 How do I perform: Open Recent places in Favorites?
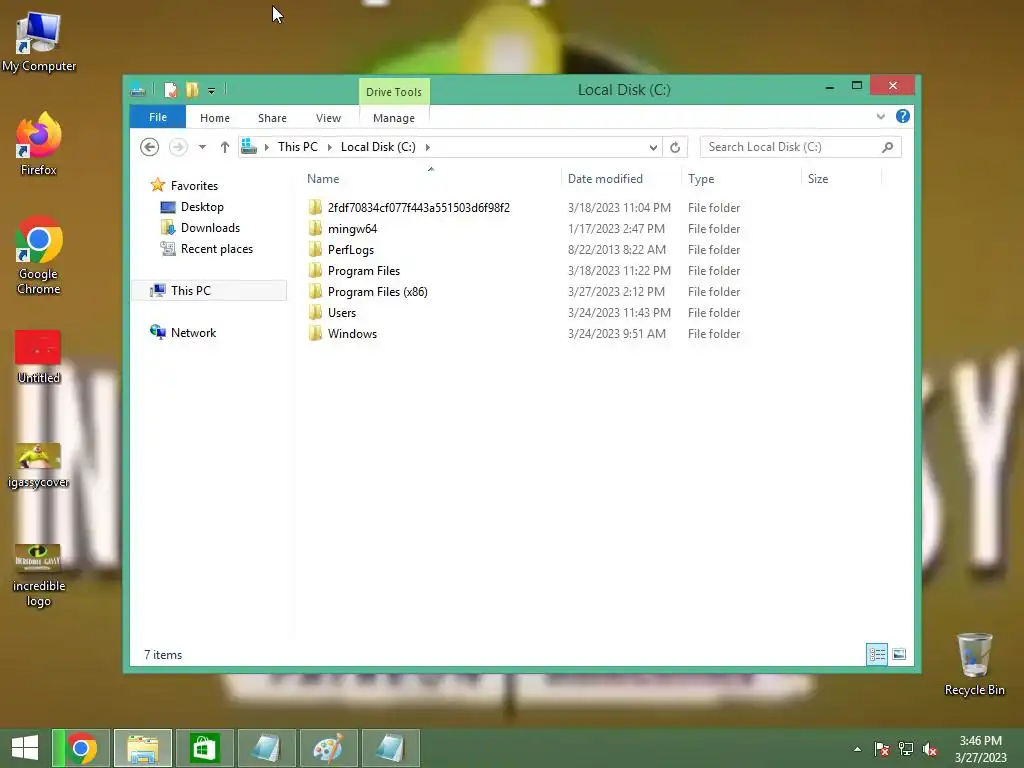pyautogui.click(x=206, y=249)
